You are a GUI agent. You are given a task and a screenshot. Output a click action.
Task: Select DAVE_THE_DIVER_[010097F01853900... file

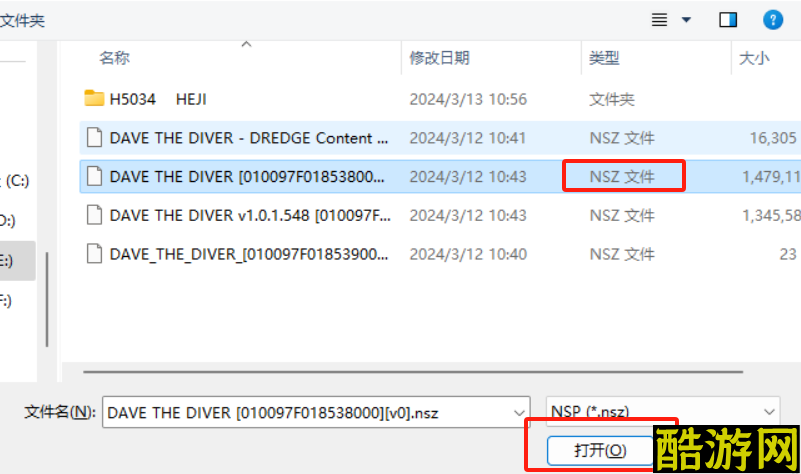coord(249,254)
